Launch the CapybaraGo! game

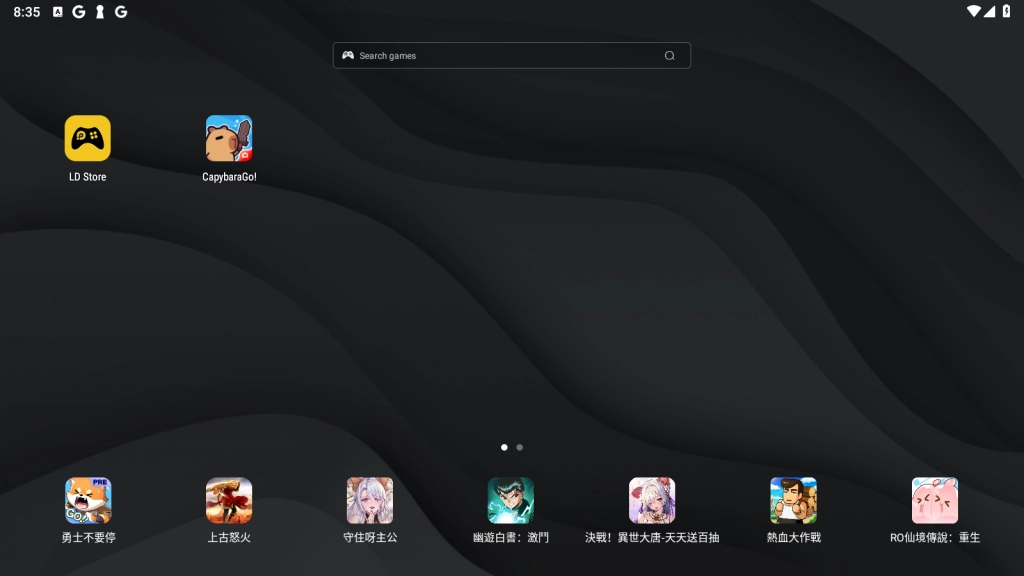(229, 138)
